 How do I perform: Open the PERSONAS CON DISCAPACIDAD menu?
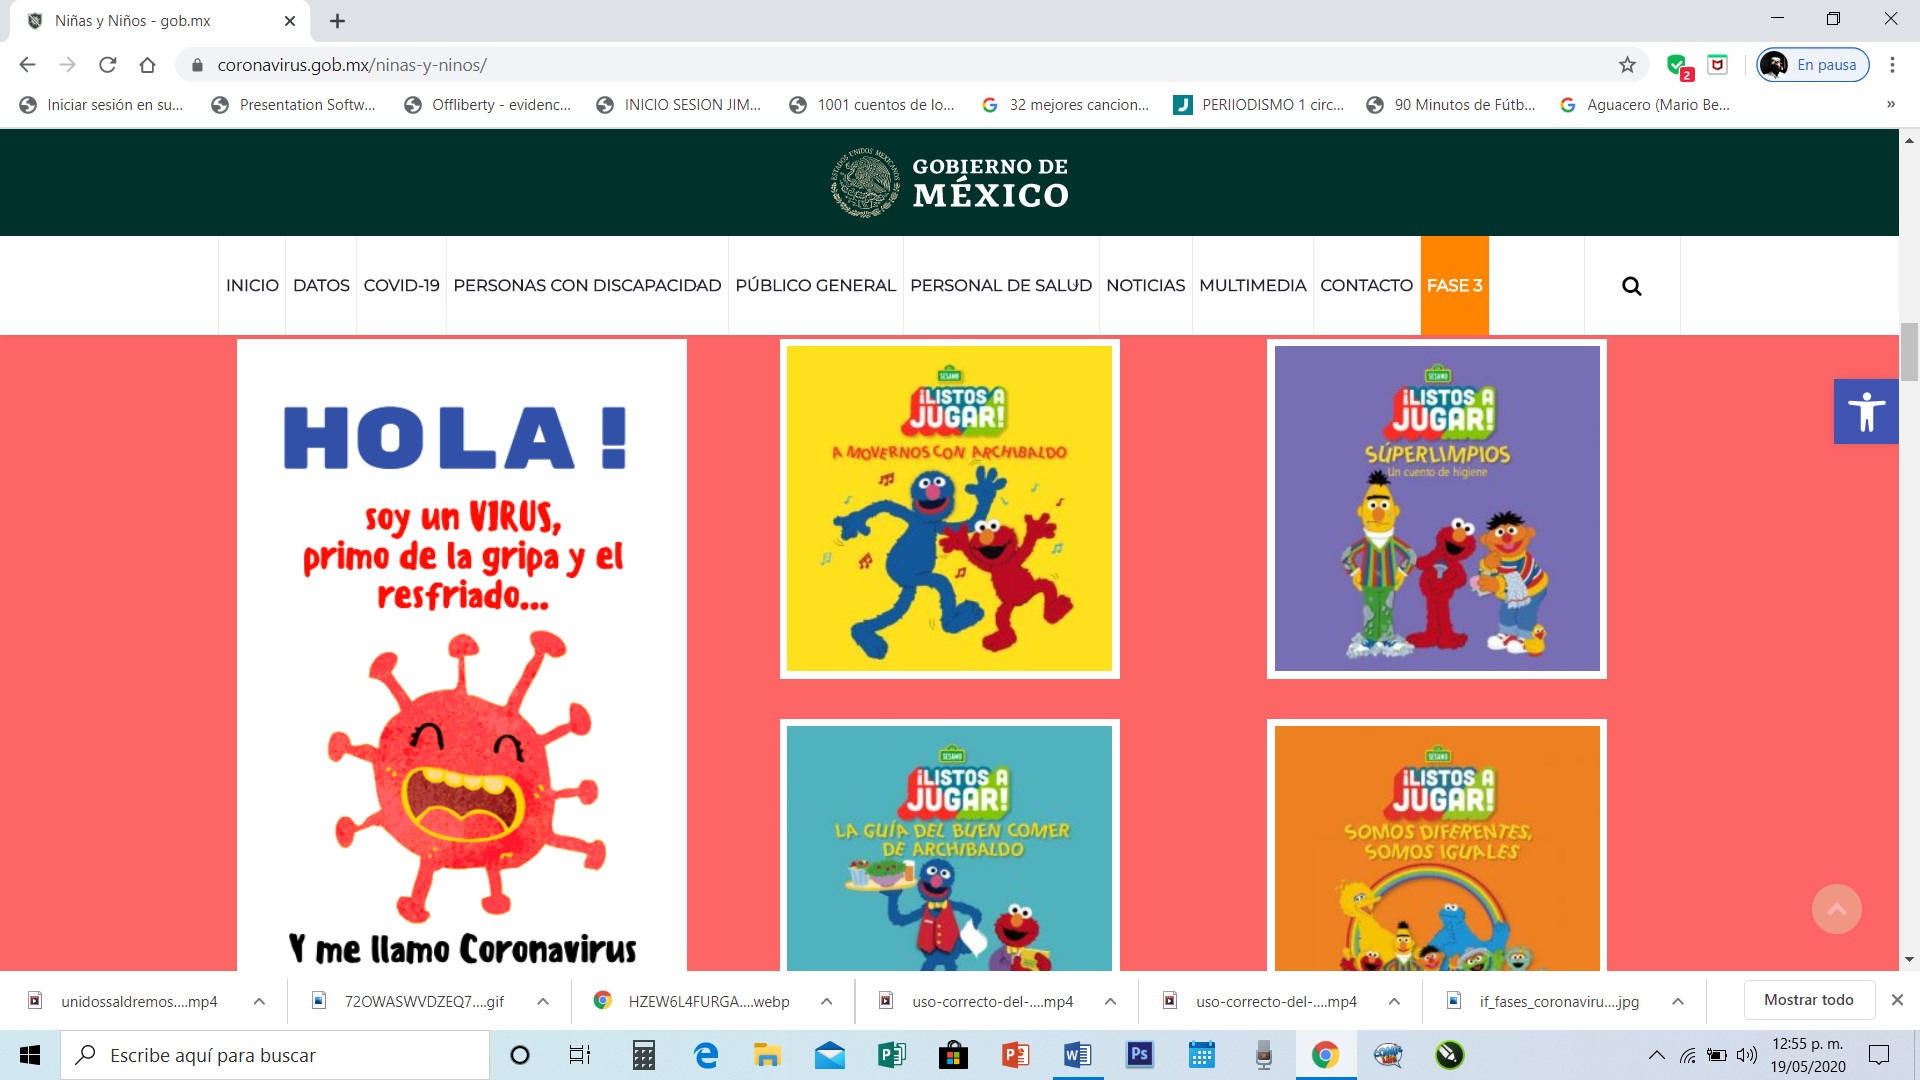587,285
